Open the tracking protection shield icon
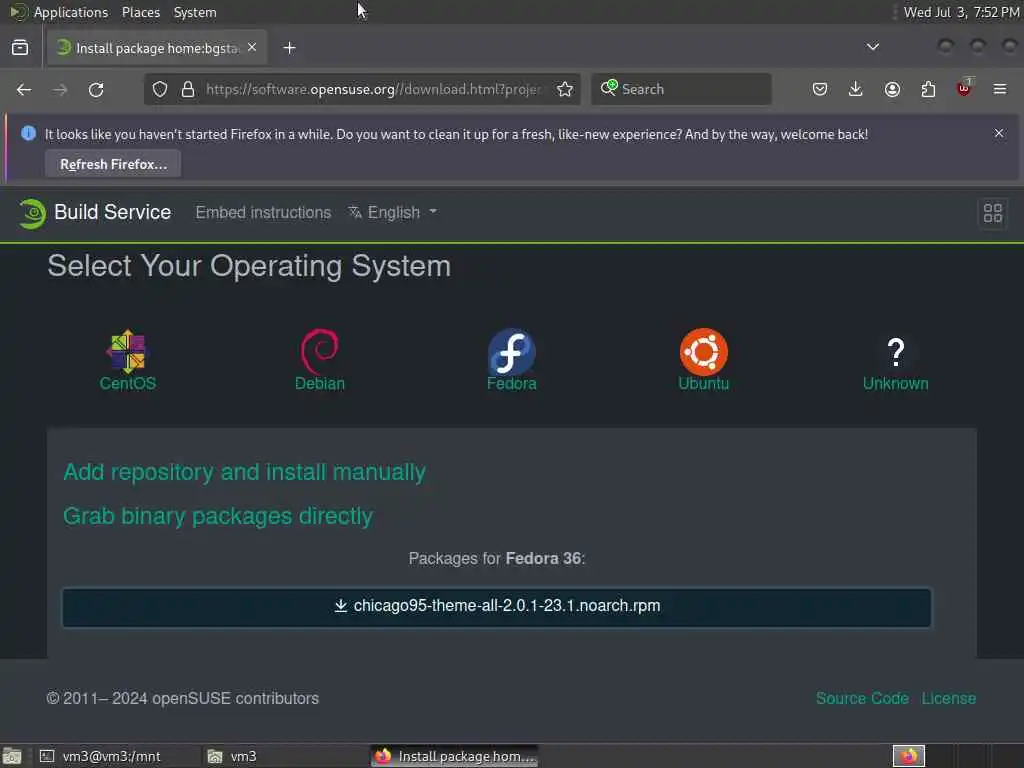Viewport: 1024px width, 768px height. 160,89
